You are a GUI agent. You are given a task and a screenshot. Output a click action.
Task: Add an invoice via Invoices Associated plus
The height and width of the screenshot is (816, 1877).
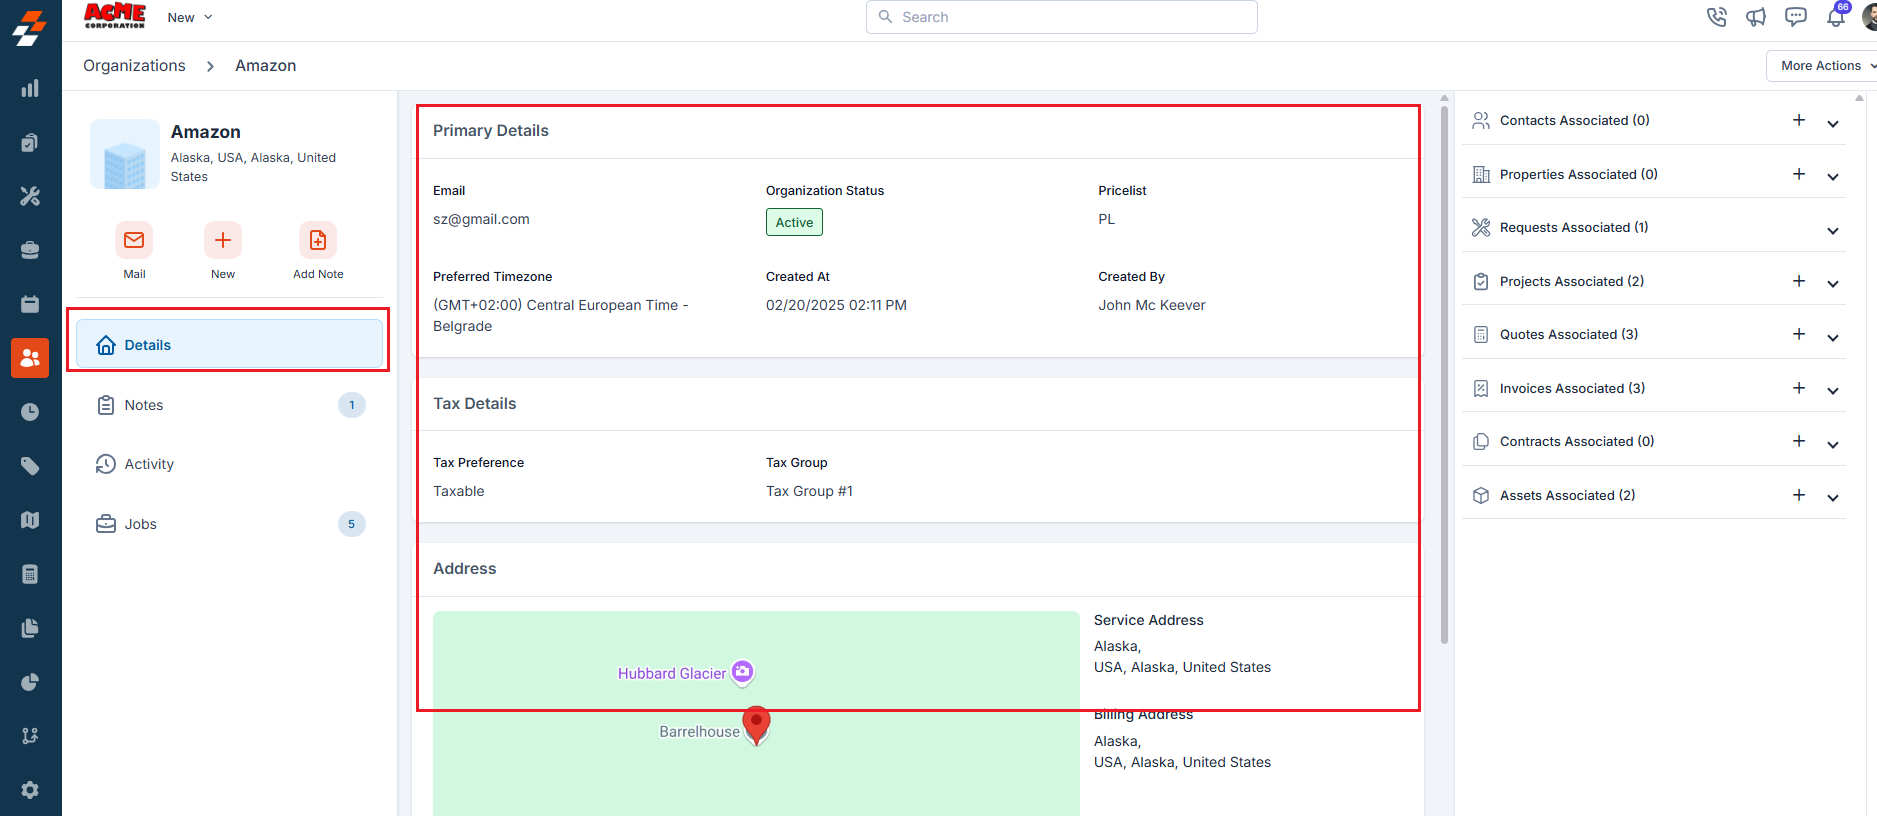pos(1799,388)
